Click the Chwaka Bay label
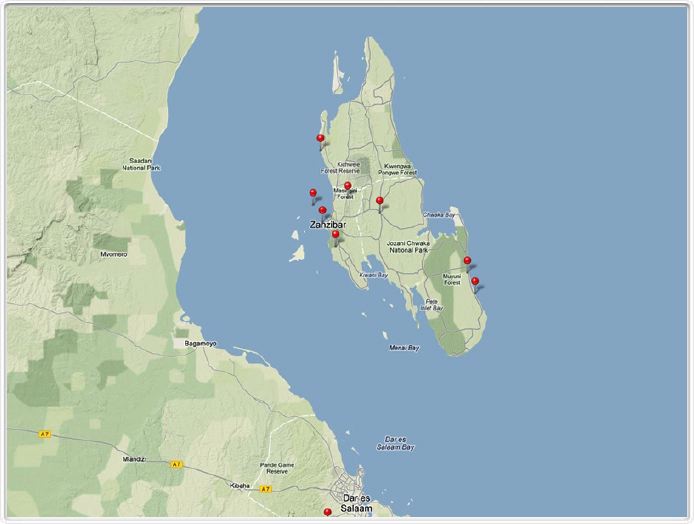This screenshot has width=694, height=524. coord(439,214)
